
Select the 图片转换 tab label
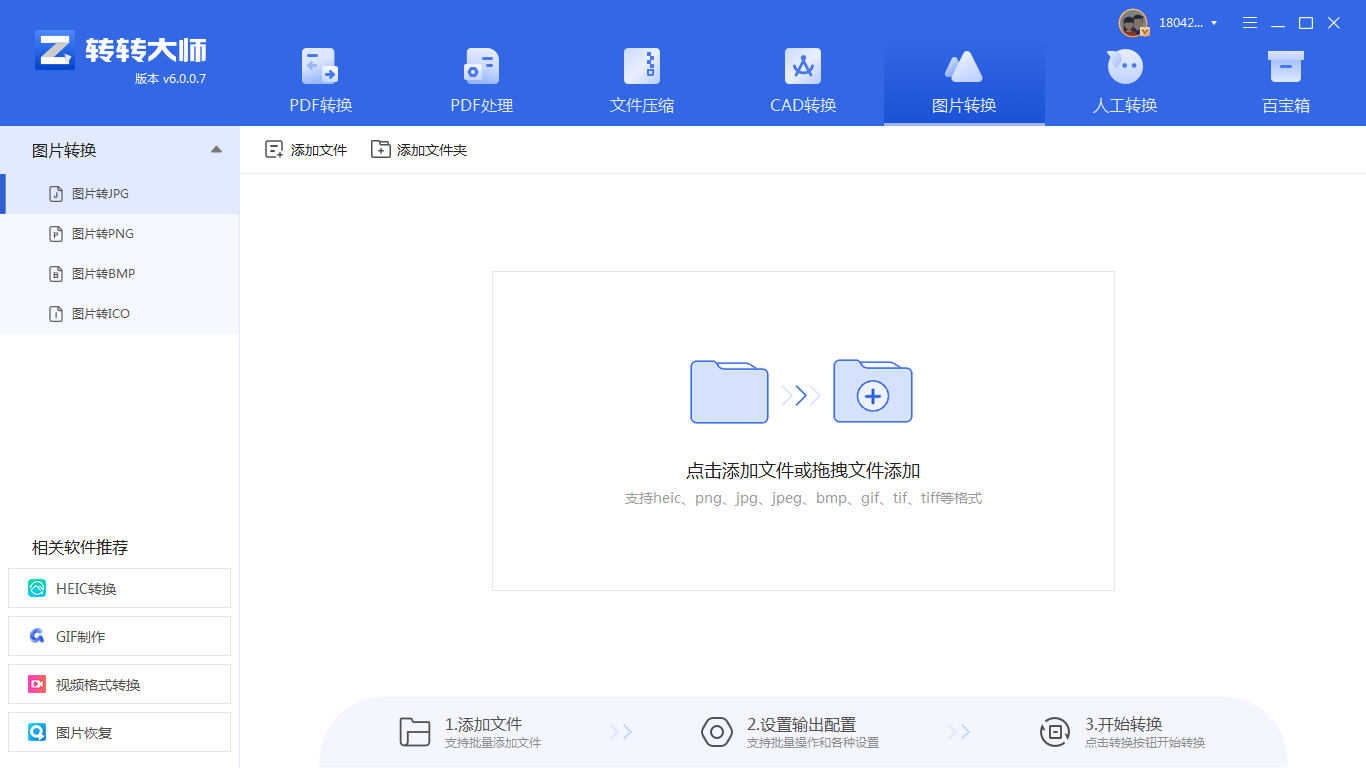(964, 105)
